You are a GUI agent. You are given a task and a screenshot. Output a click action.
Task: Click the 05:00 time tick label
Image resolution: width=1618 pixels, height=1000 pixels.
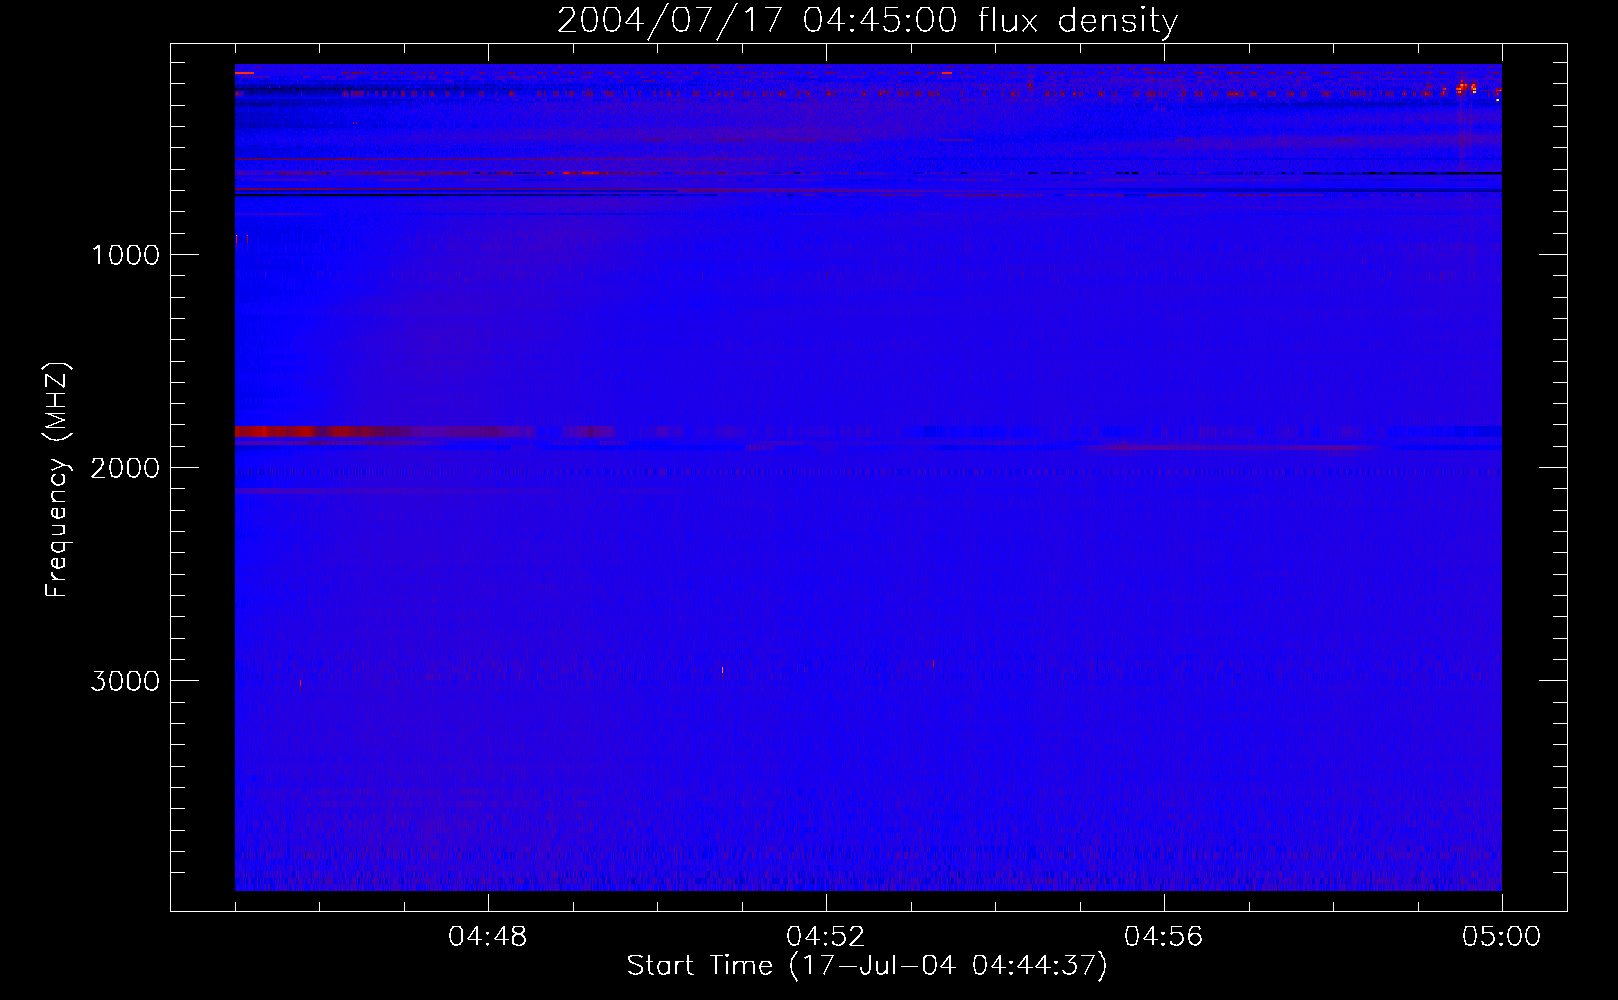[1502, 937]
